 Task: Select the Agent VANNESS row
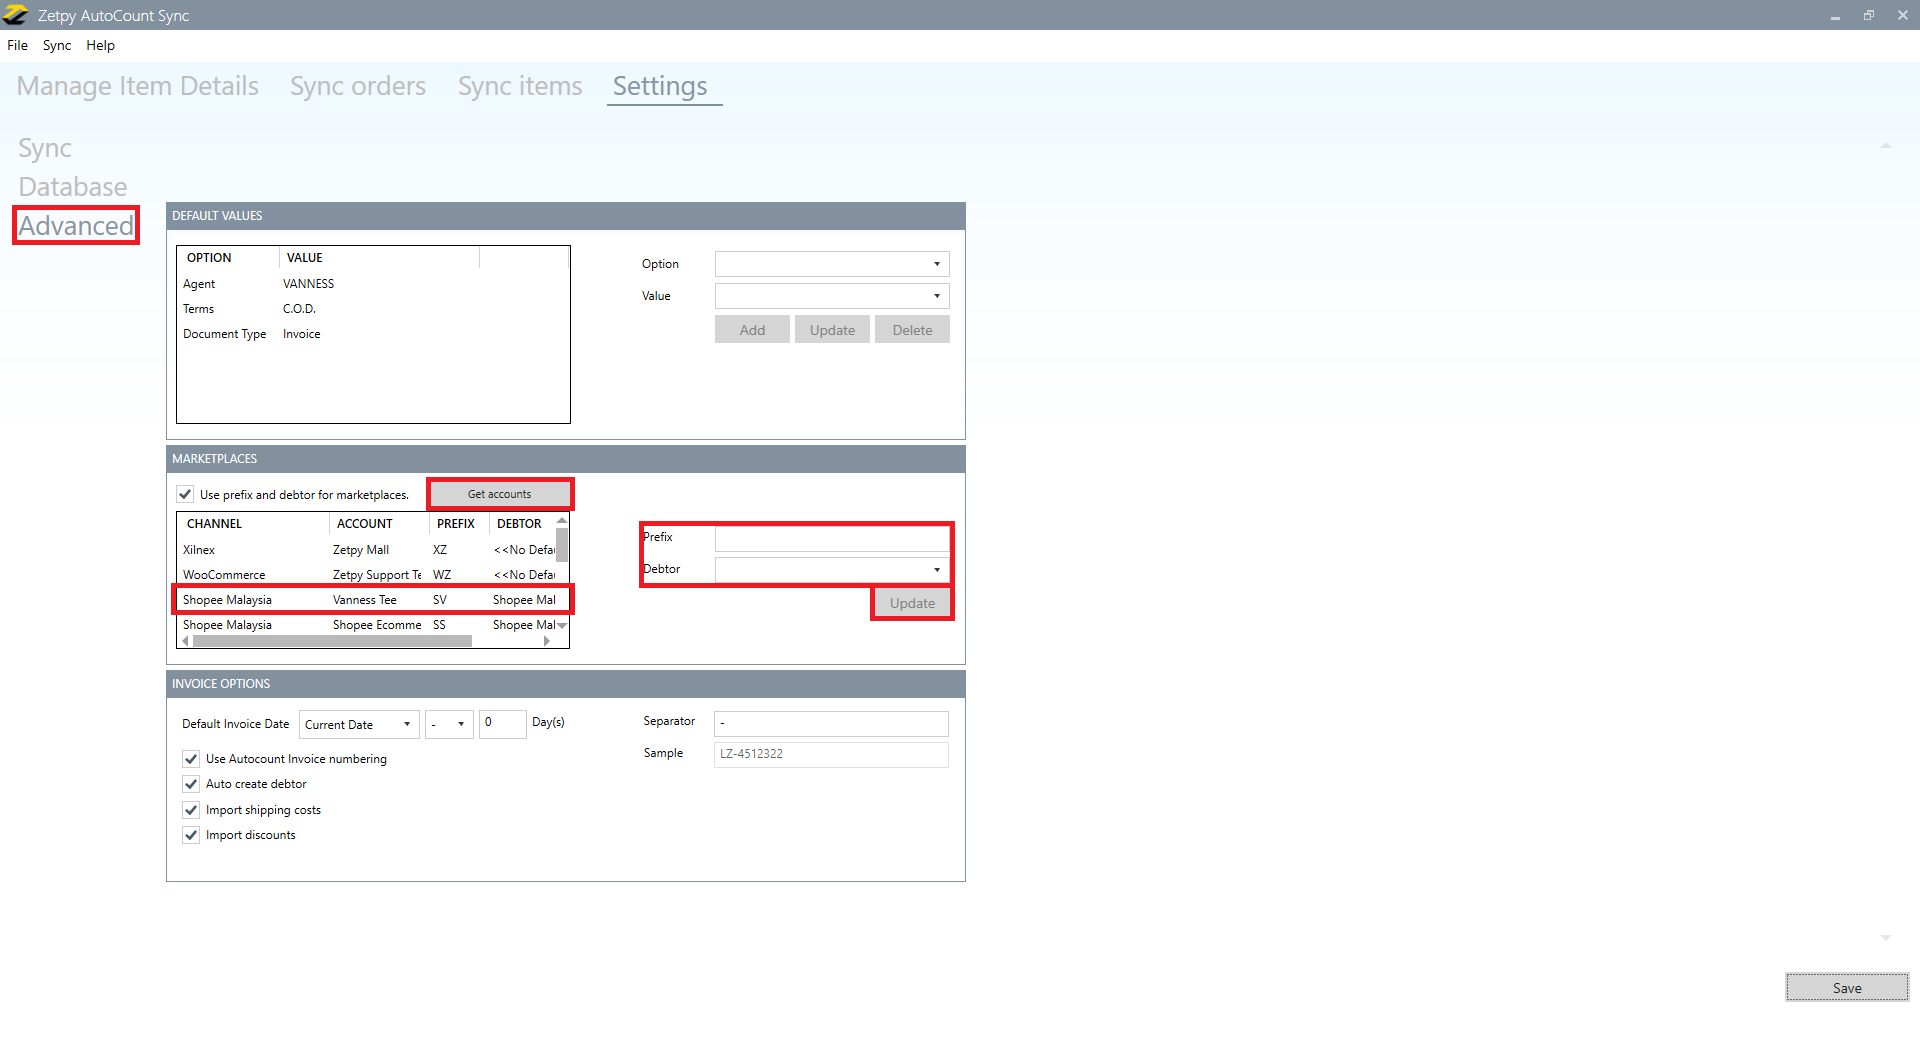(x=373, y=284)
